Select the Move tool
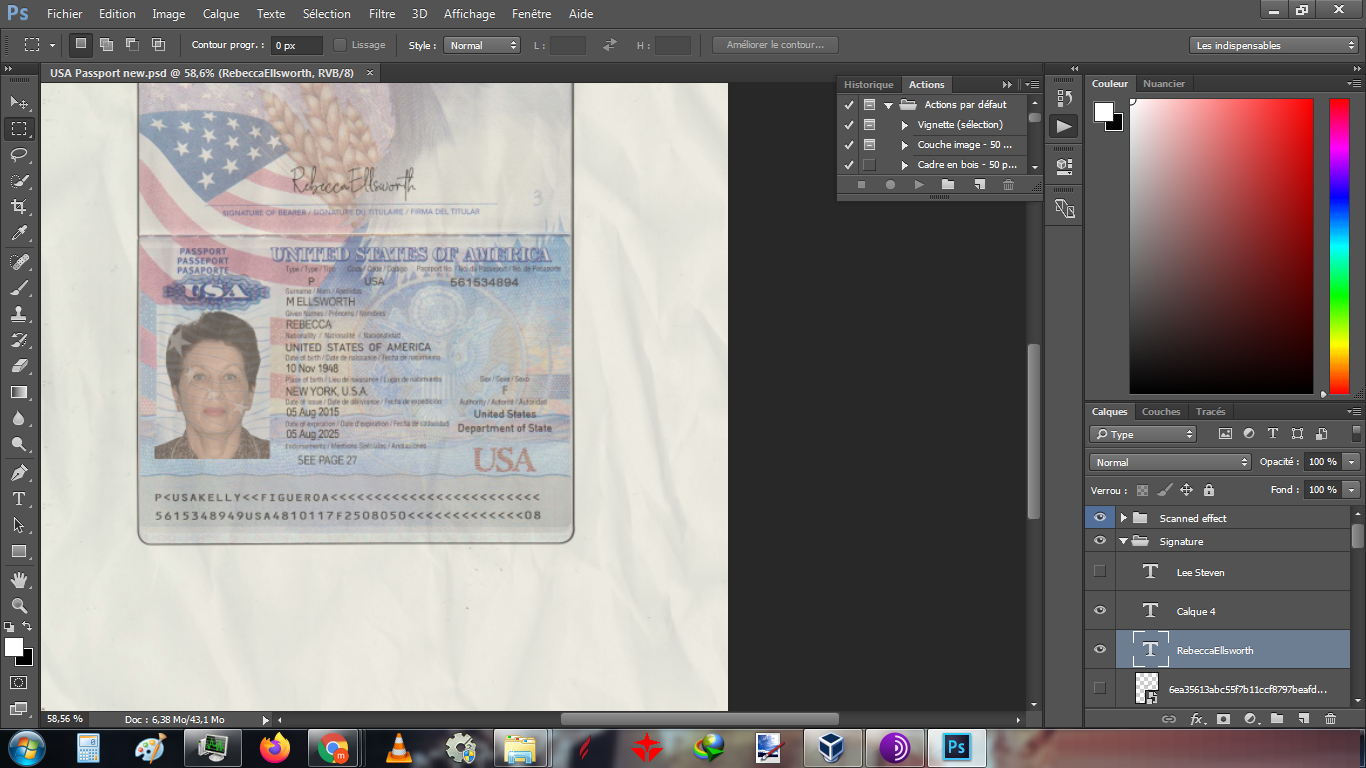The image size is (1366, 768). (x=19, y=102)
